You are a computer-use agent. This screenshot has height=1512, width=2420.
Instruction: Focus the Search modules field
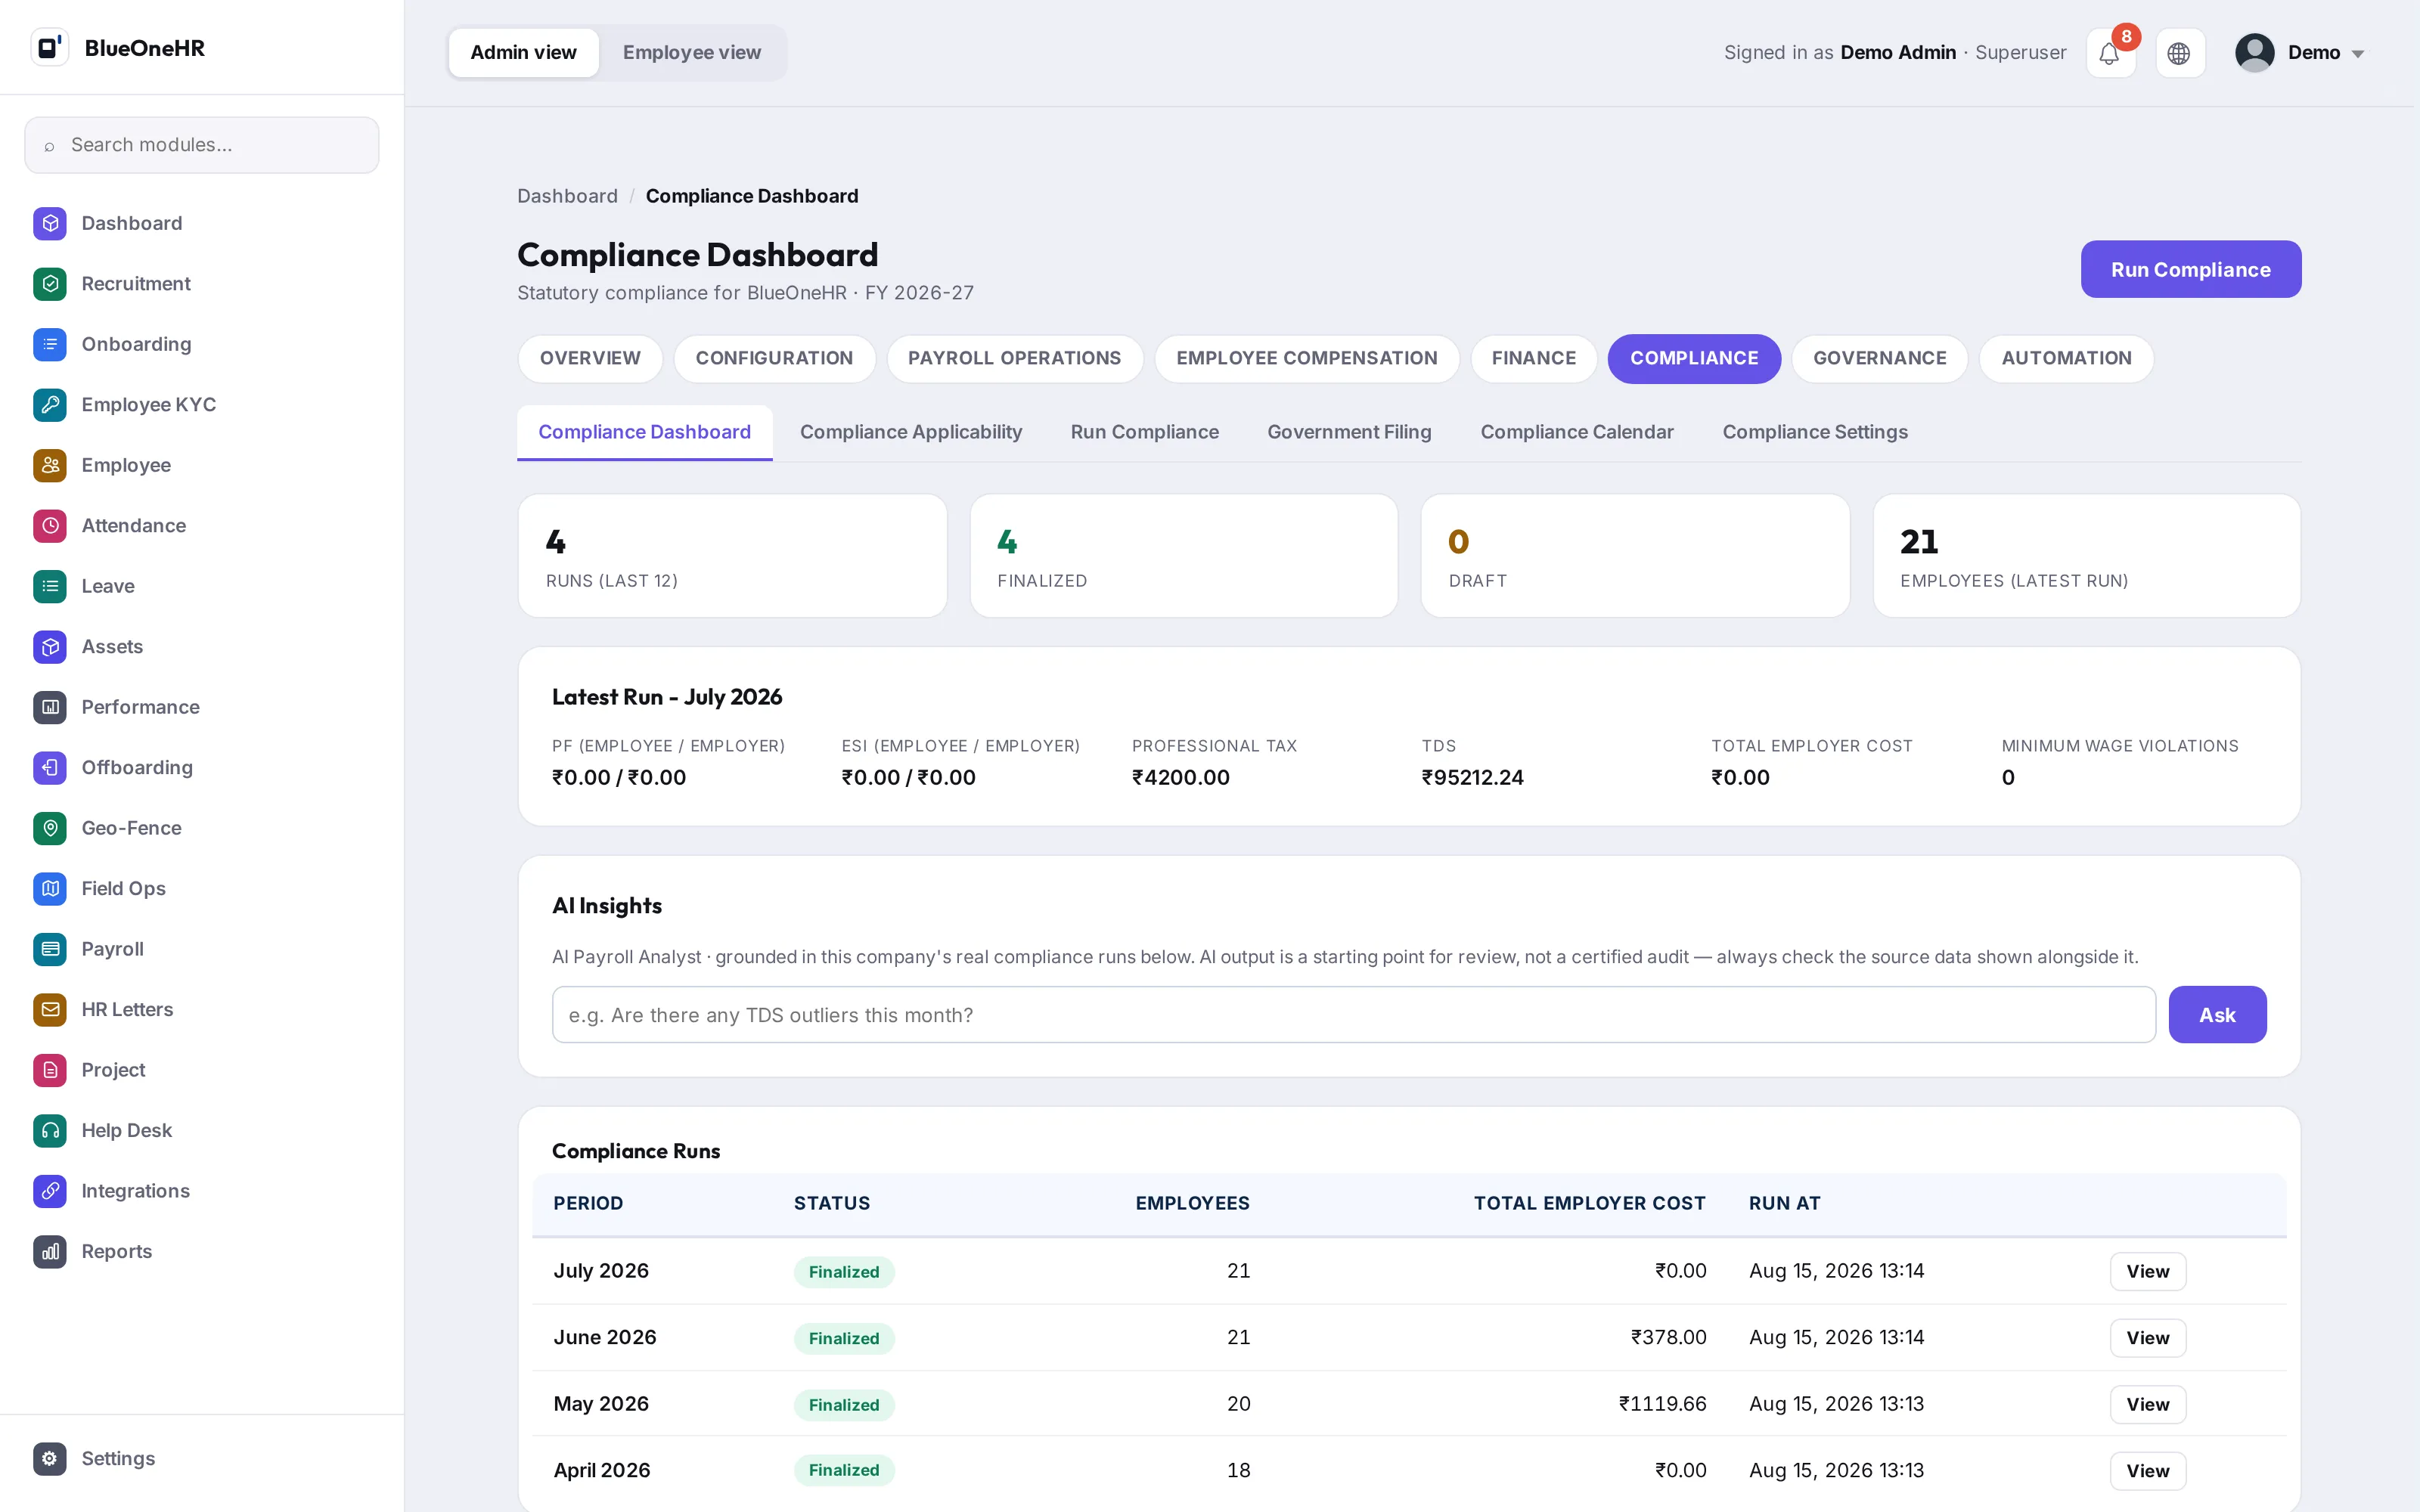click(202, 145)
